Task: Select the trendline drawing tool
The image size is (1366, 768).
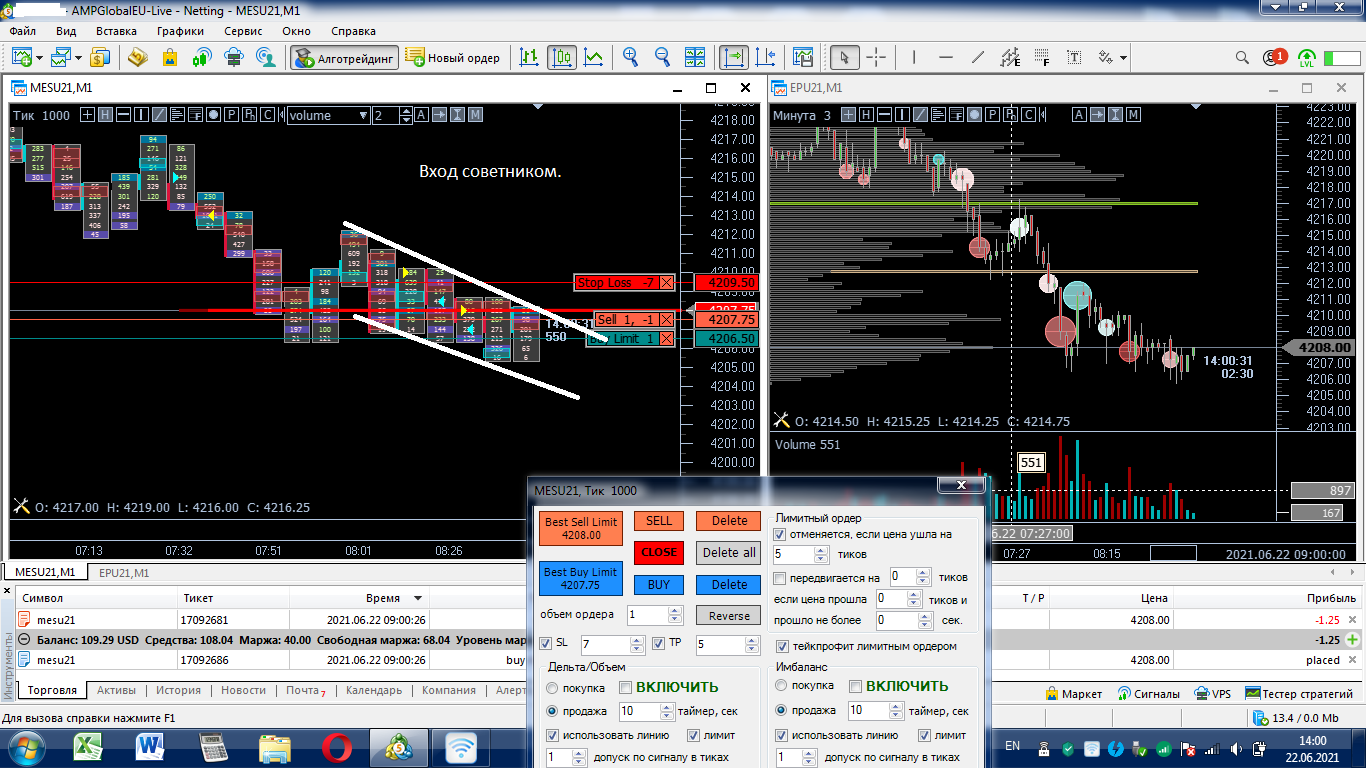Action: 978,58
